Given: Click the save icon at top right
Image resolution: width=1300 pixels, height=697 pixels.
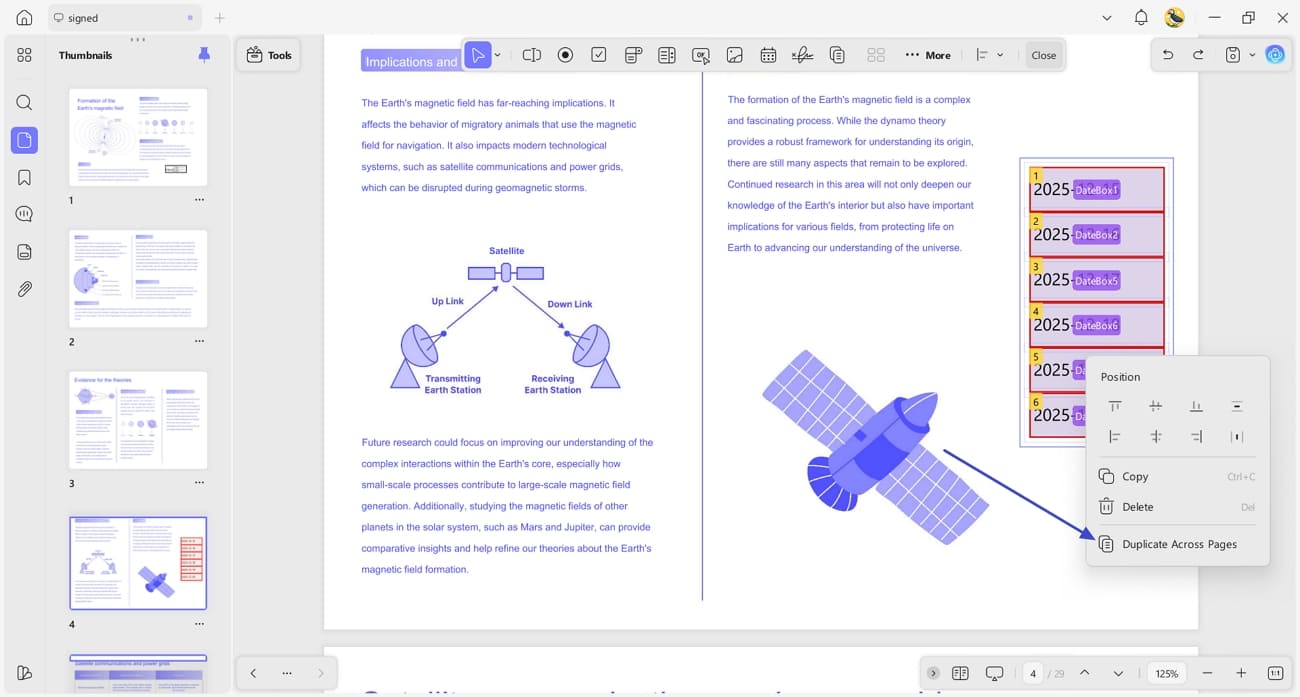Looking at the screenshot, I should [x=1233, y=55].
